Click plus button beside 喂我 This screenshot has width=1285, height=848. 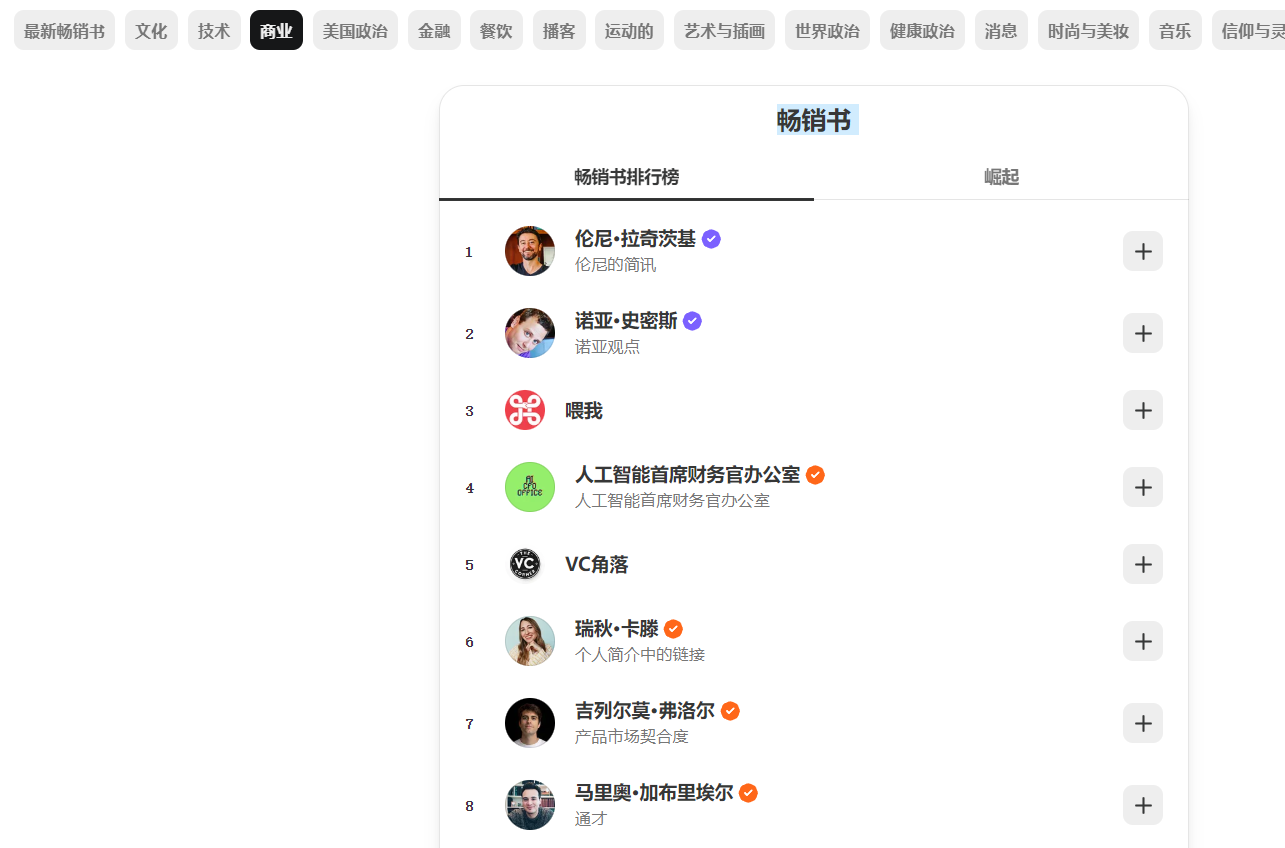(x=1143, y=410)
